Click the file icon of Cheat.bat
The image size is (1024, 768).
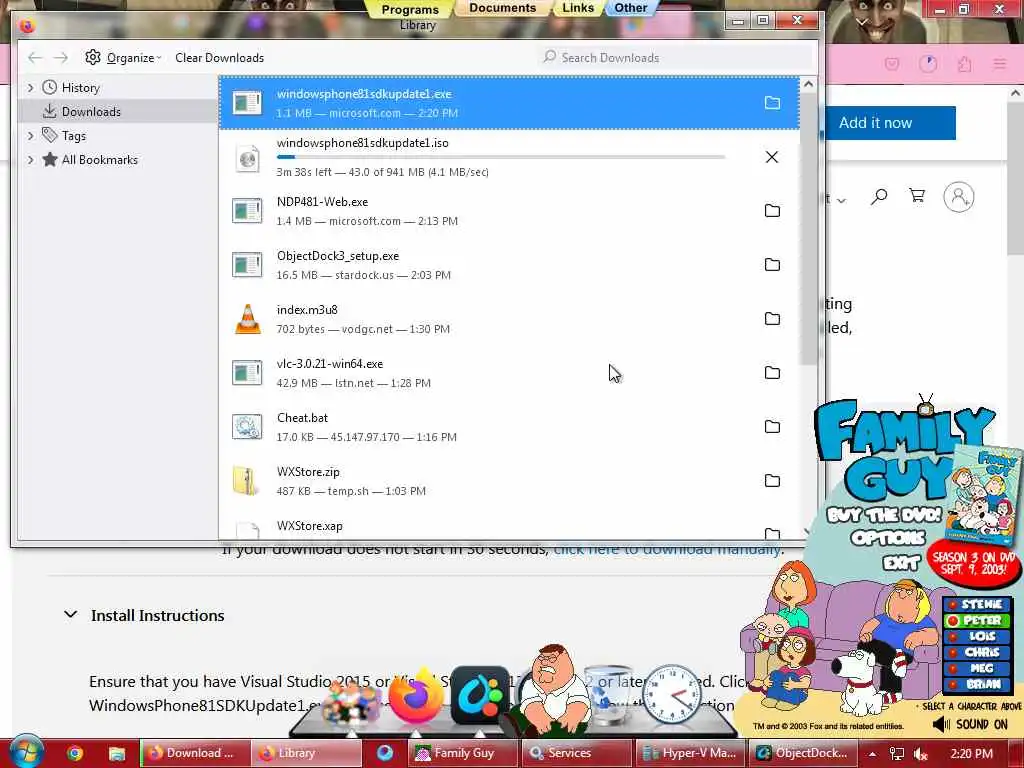coord(248,427)
